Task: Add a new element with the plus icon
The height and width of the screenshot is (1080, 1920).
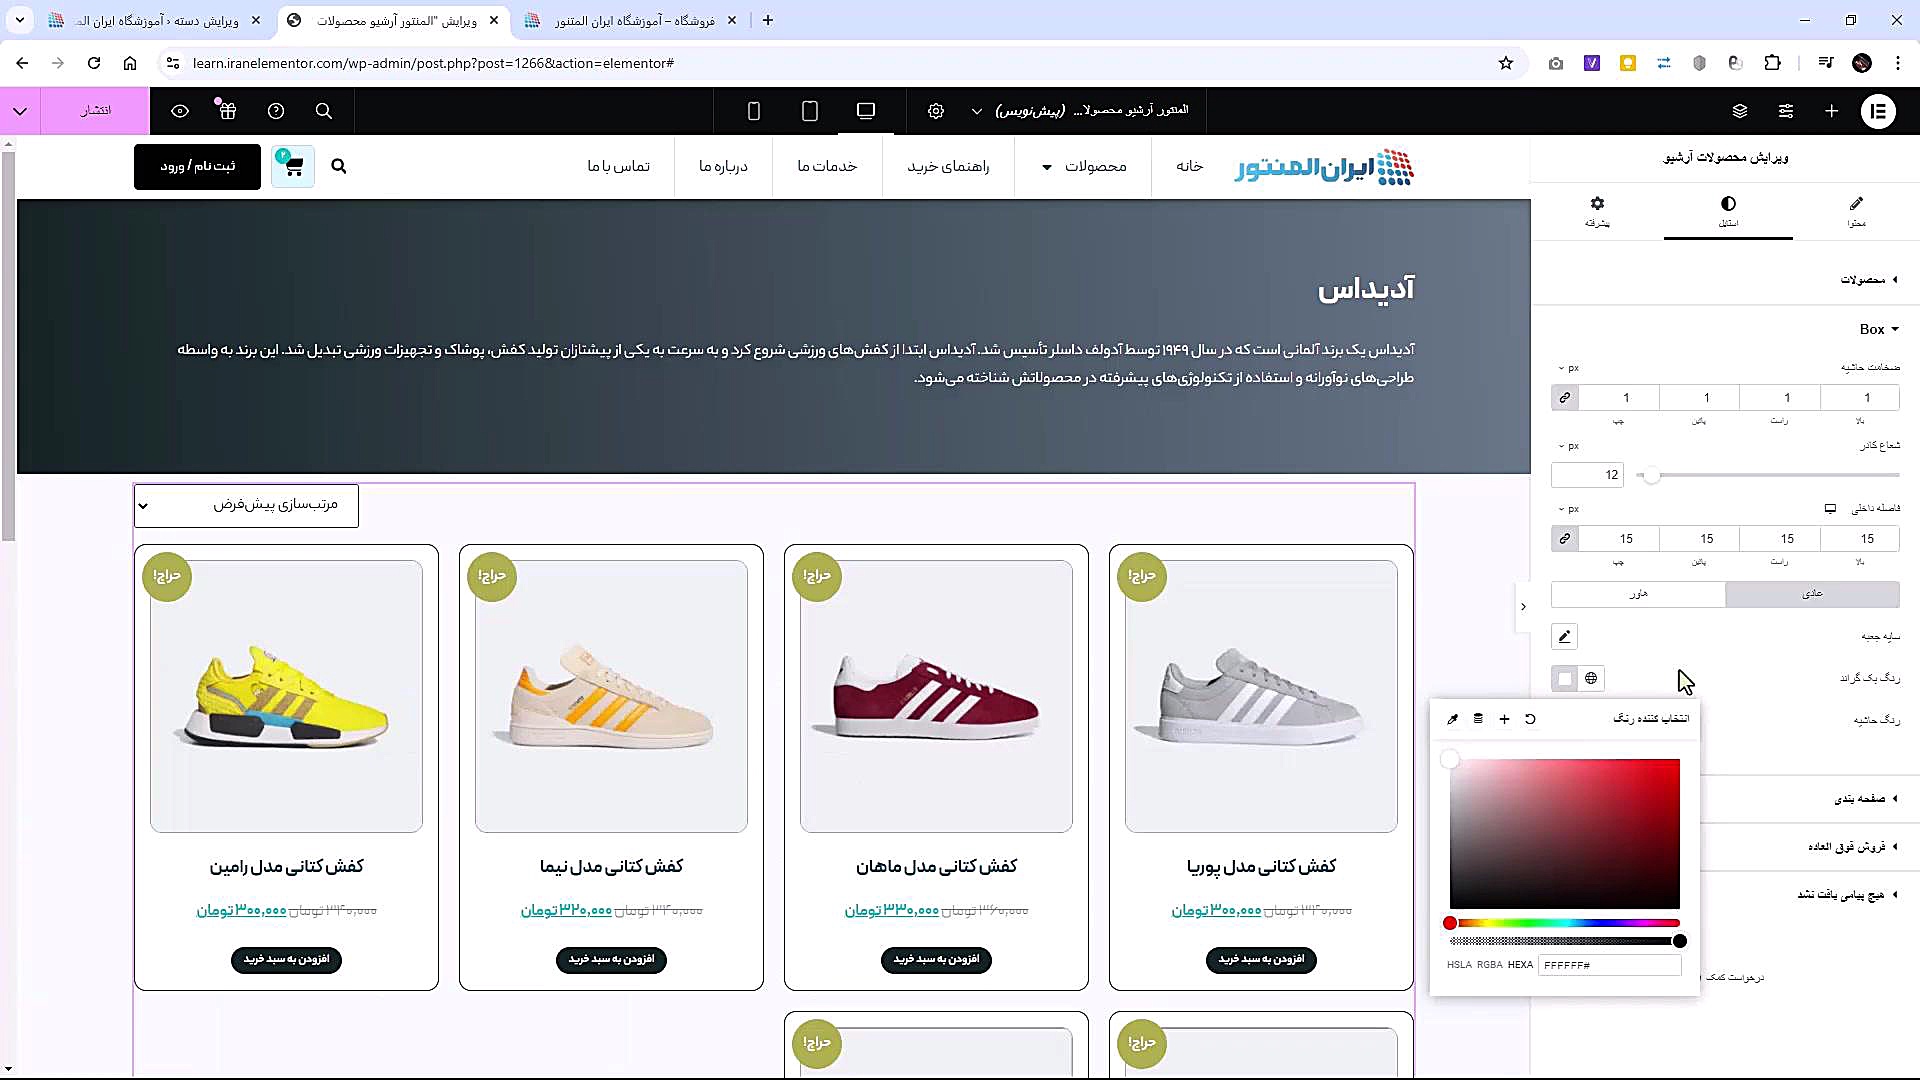Action: tap(1831, 111)
